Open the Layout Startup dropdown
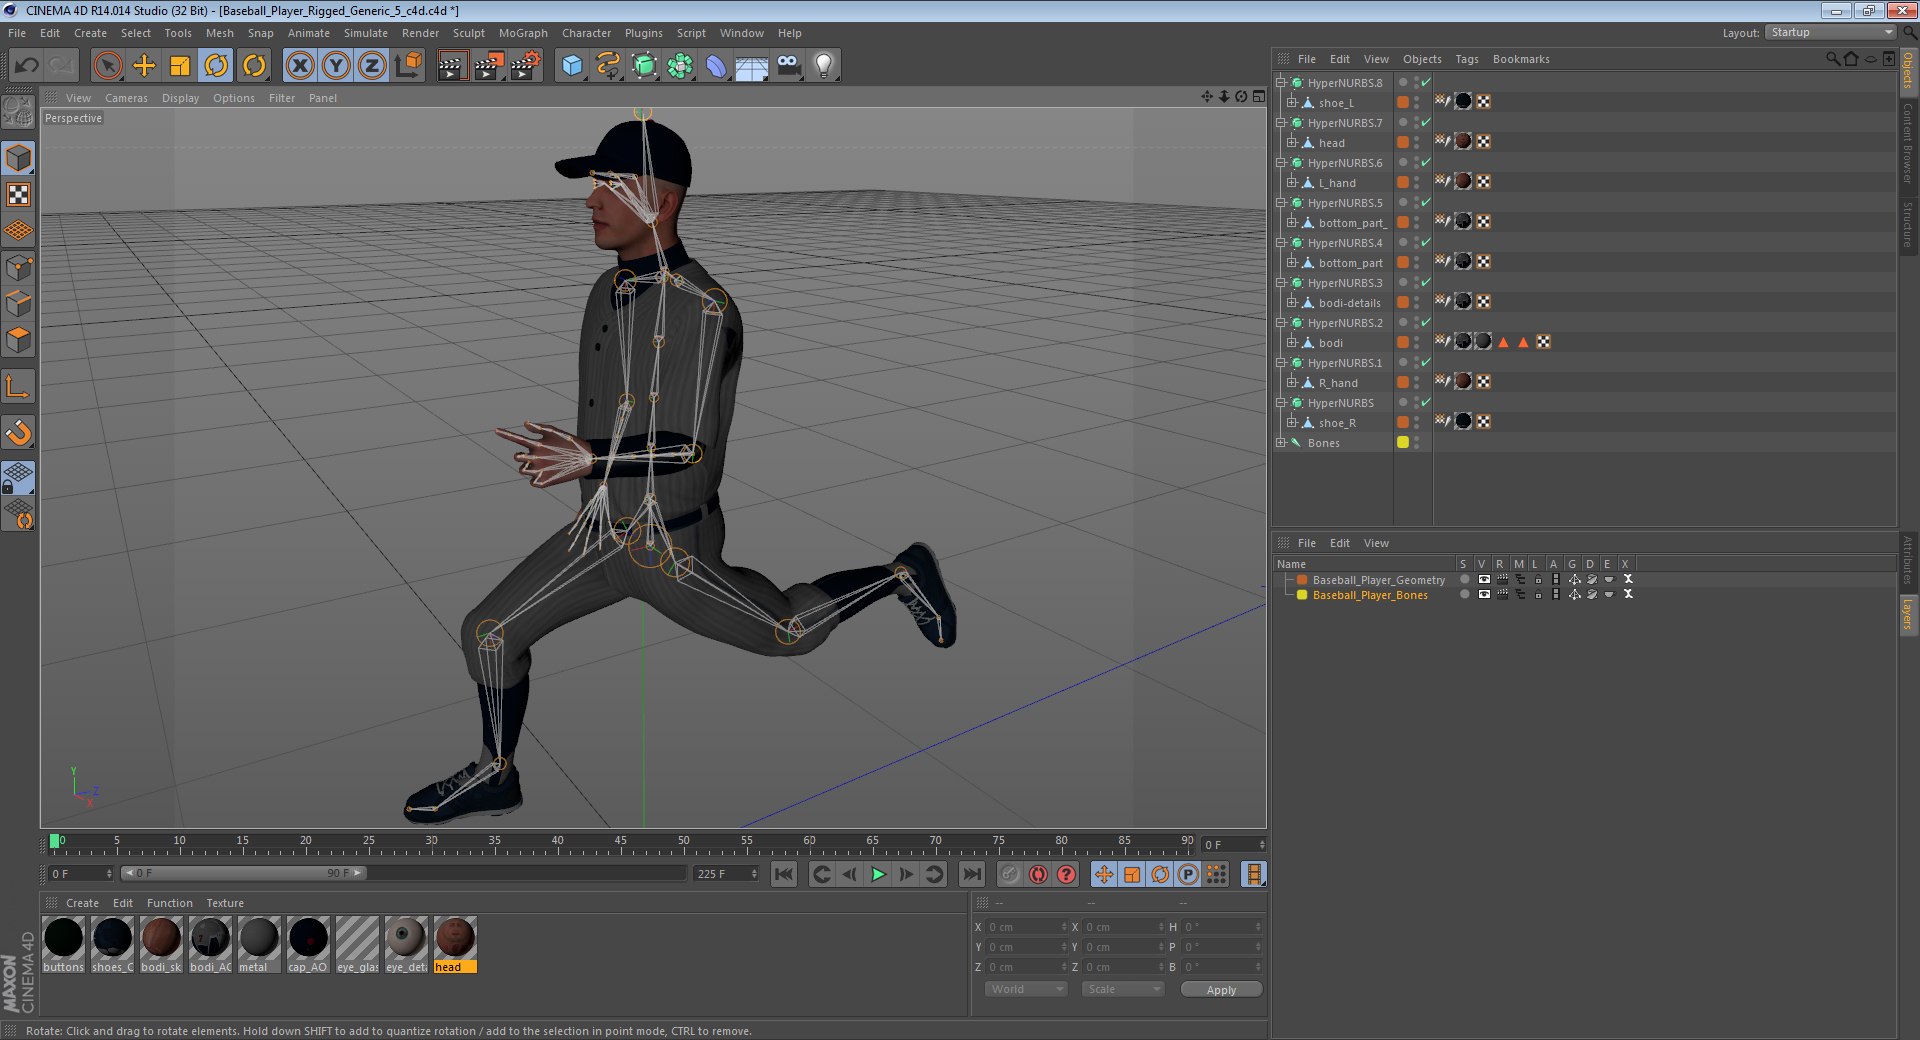The image size is (1920, 1040). tap(1832, 32)
